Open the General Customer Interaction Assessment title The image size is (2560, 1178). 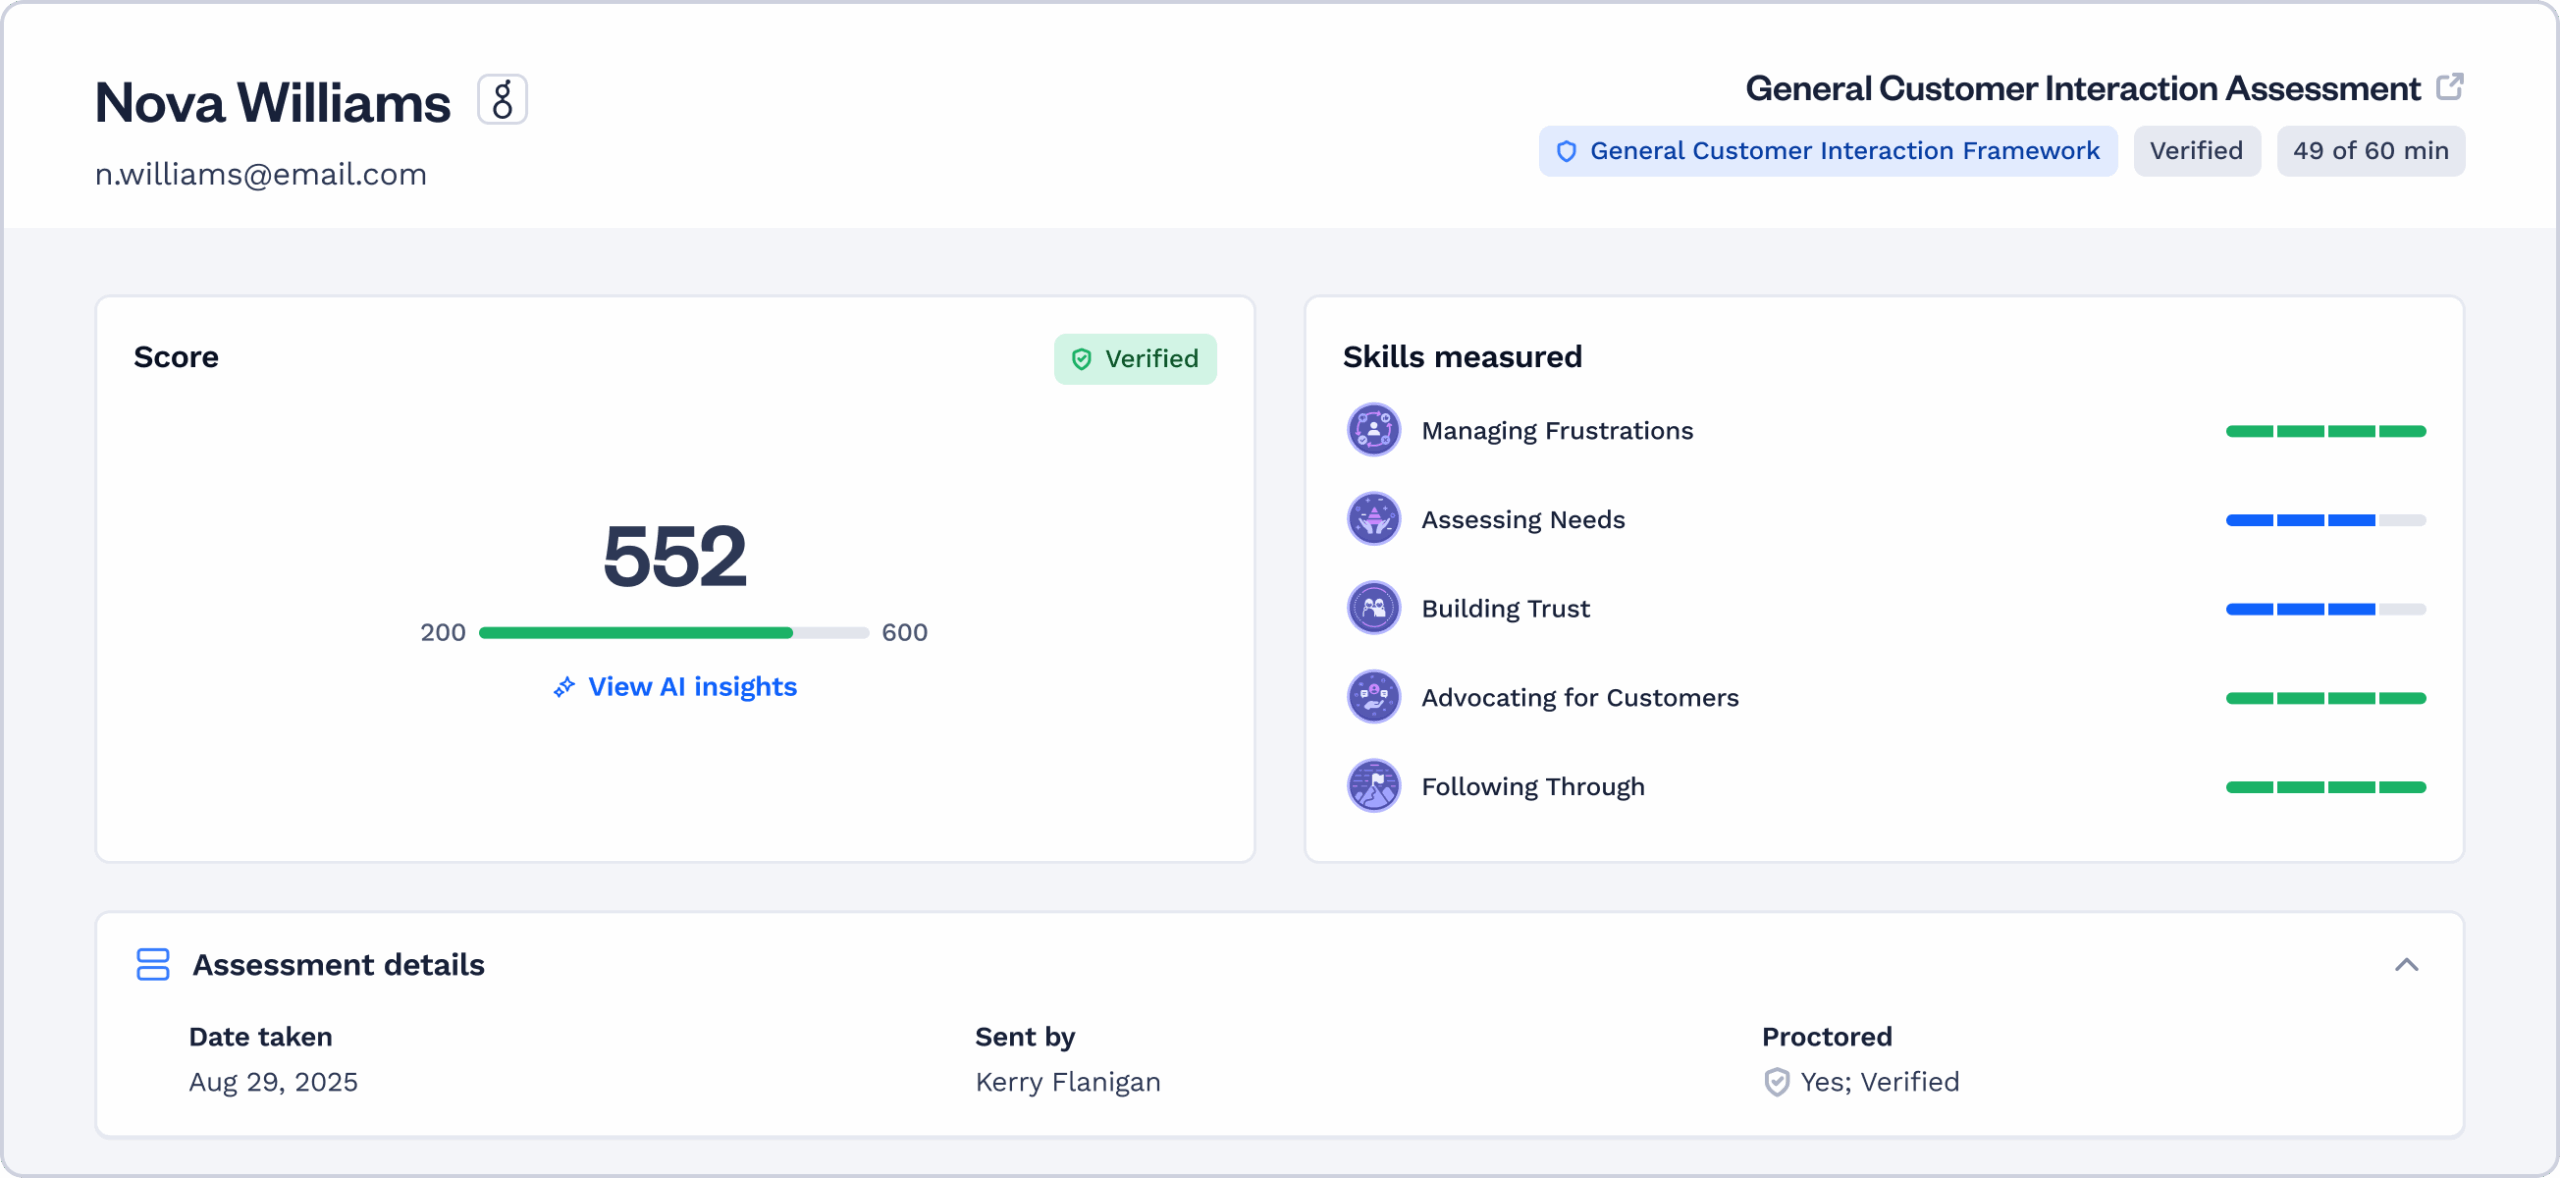coord(2082,89)
